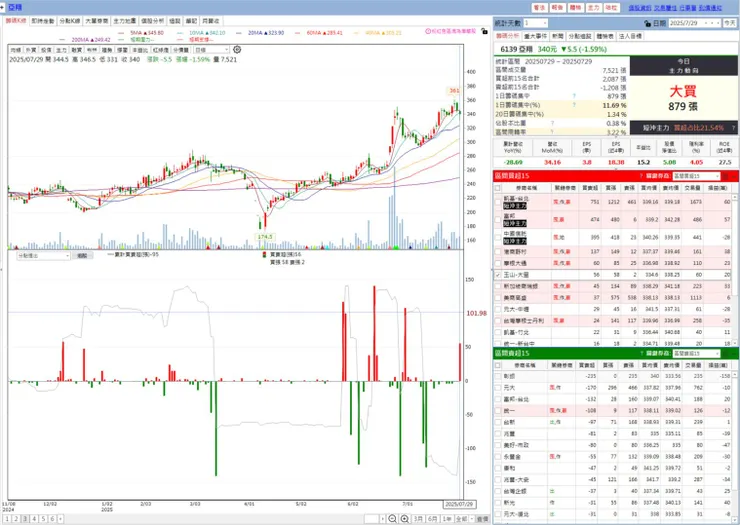The height and width of the screenshot is (525, 740).
Task: Click the 2025/07/29 date marker on axis
Action: [x=459, y=504]
